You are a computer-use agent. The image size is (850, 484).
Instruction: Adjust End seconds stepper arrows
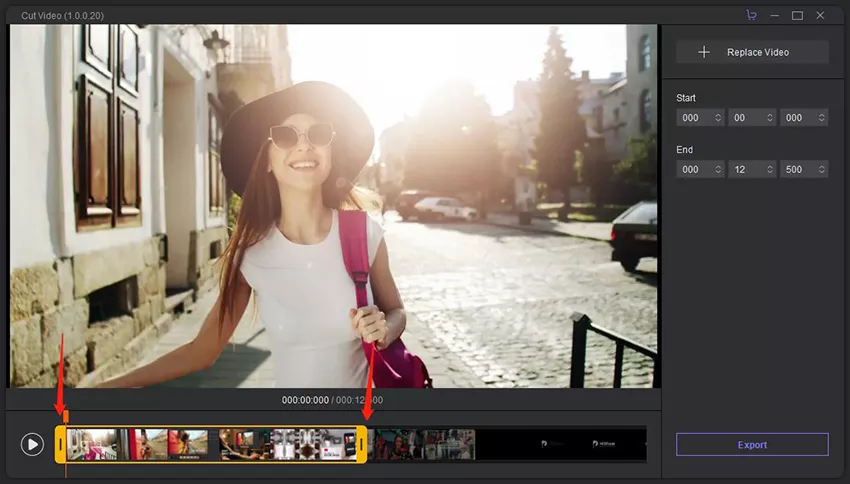[770, 170]
